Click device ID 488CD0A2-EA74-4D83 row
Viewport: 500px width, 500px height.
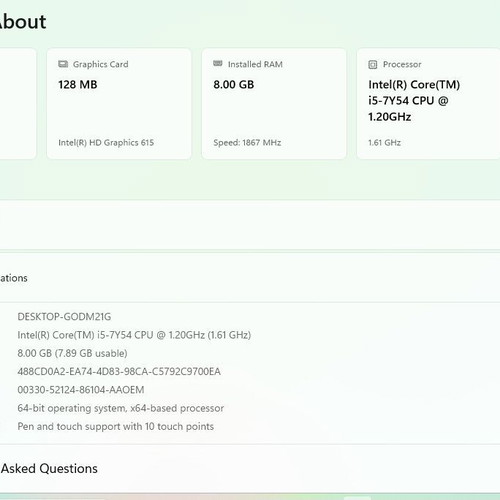119,371
